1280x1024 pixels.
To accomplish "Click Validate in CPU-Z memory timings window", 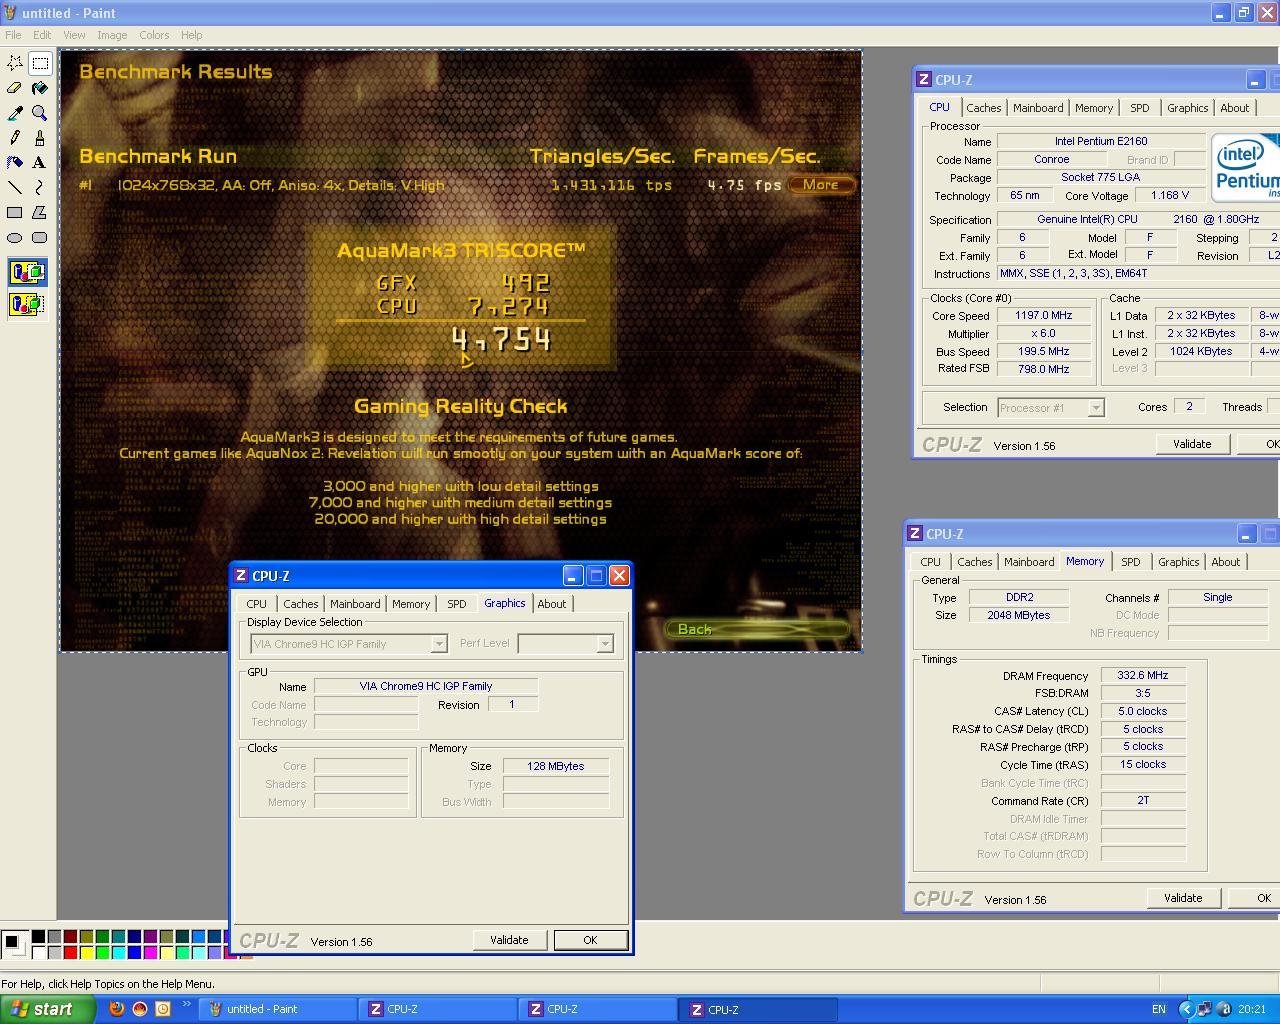I will (1183, 898).
